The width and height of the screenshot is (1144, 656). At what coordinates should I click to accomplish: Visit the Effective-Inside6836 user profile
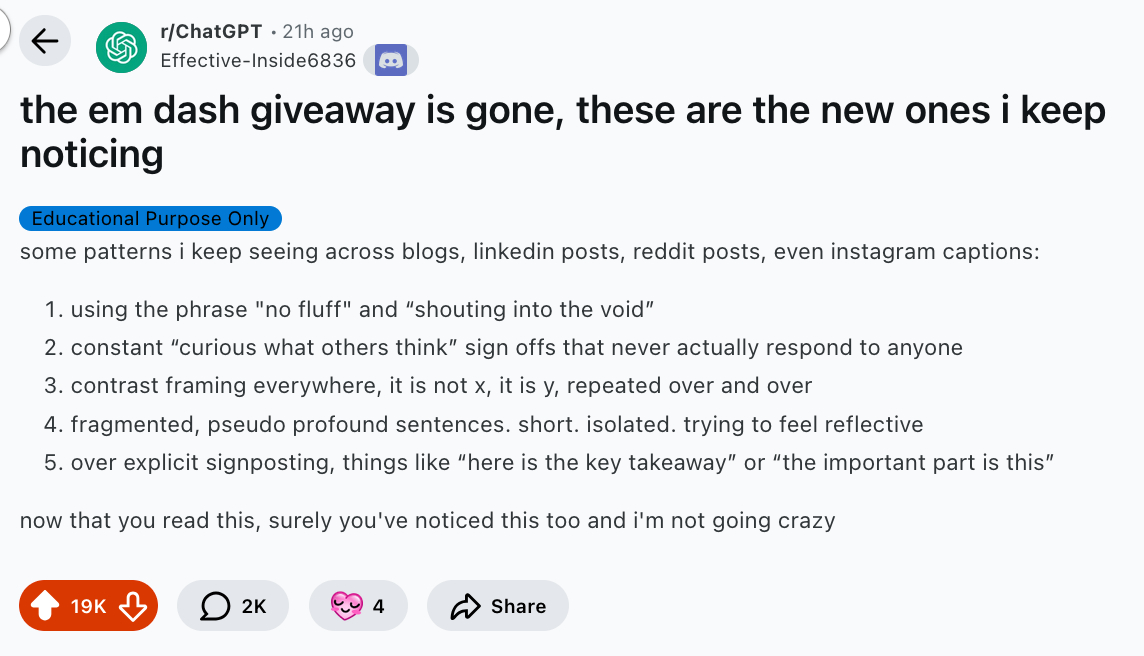(x=258, y=60)
